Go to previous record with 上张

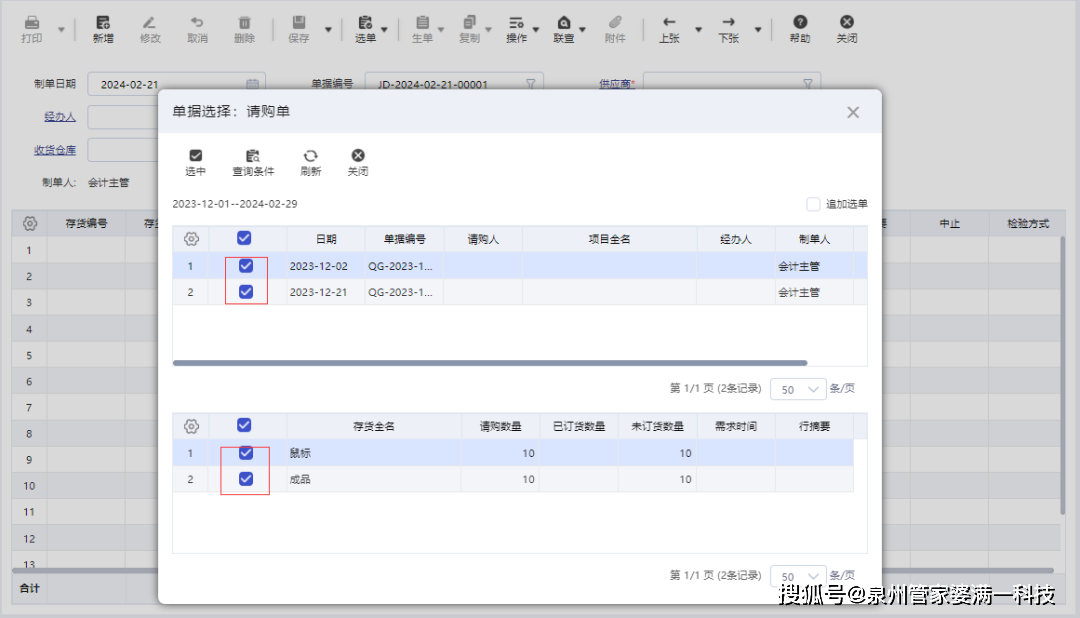tap(669, 30)
